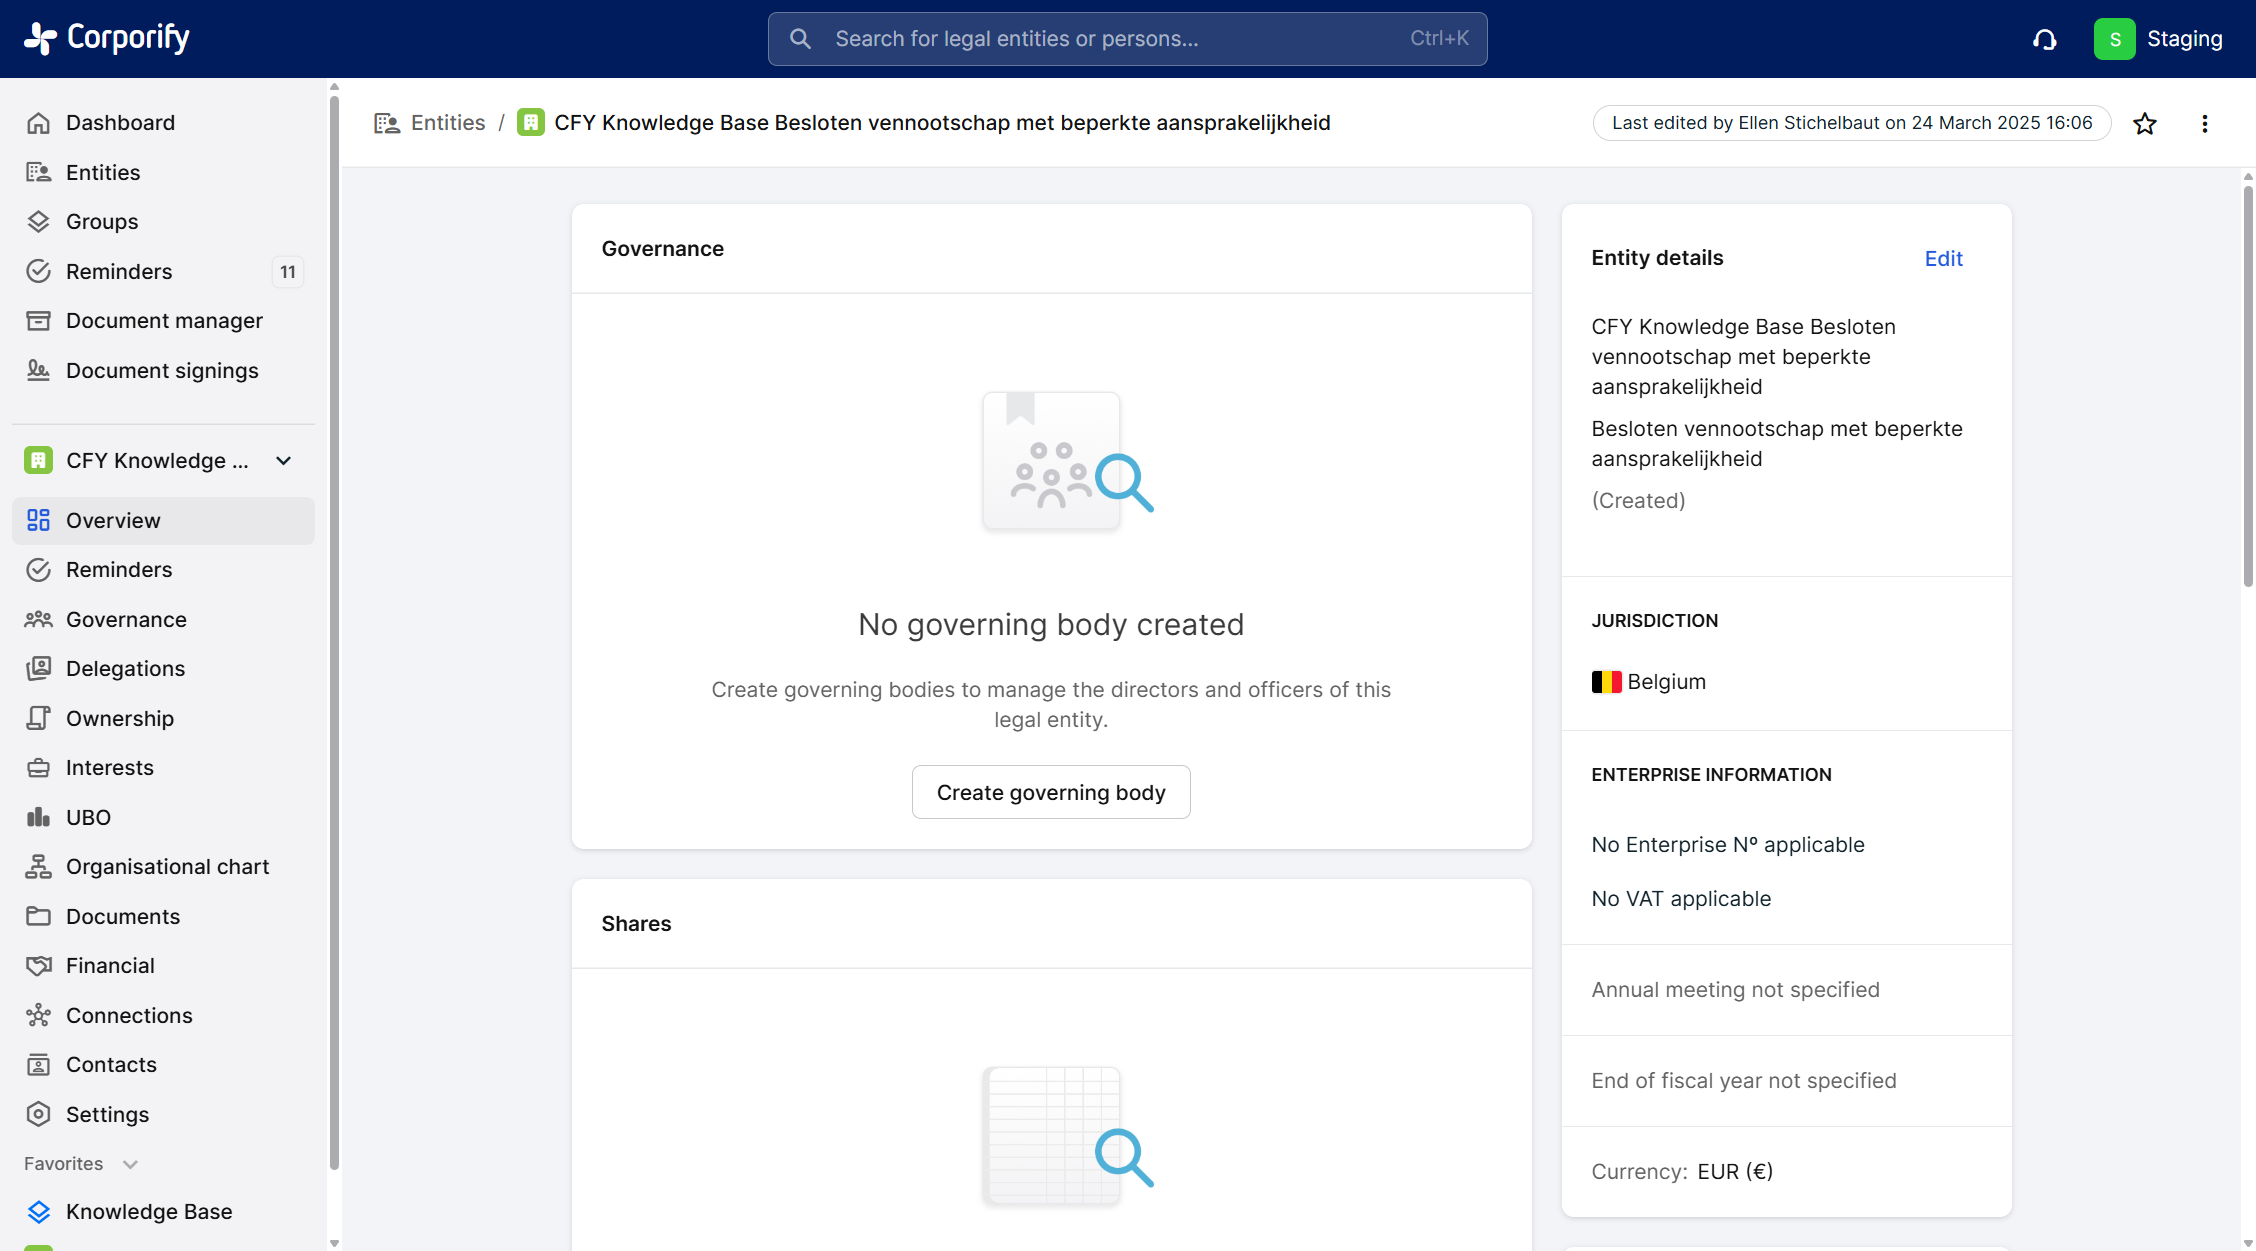Open the Organisational chart page

(x=167, y=866)
